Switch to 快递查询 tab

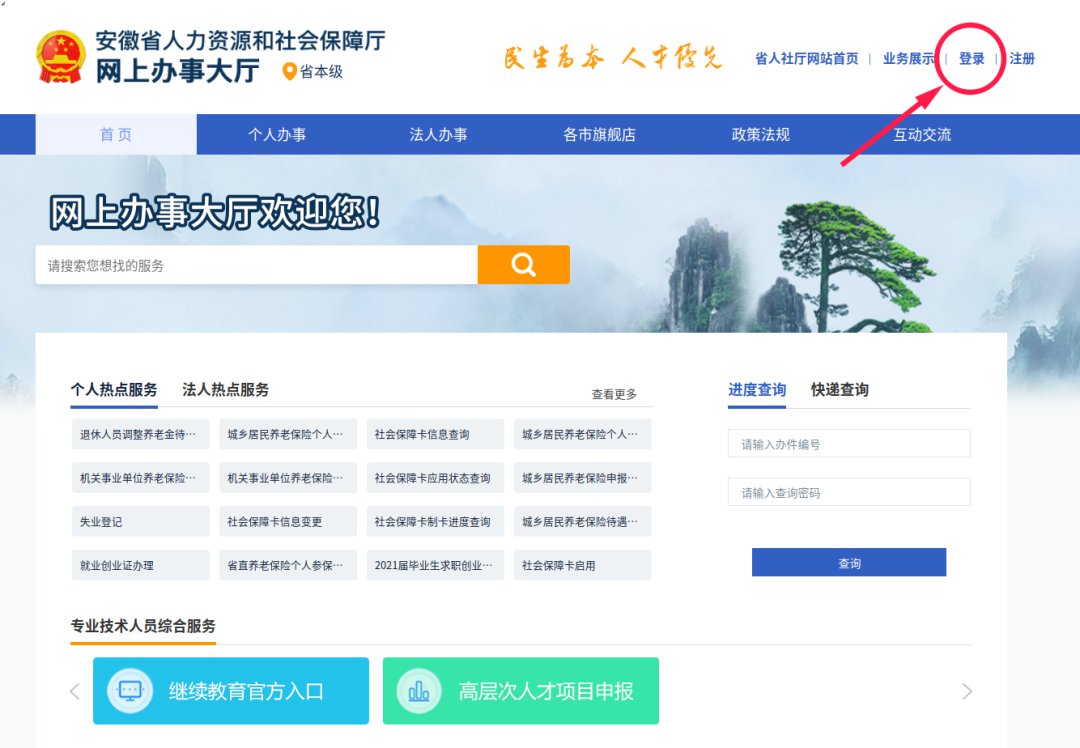[839, 390]
